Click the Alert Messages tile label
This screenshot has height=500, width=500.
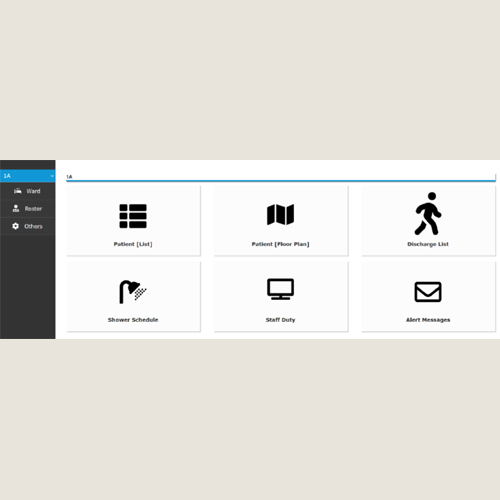pos(428,320)
